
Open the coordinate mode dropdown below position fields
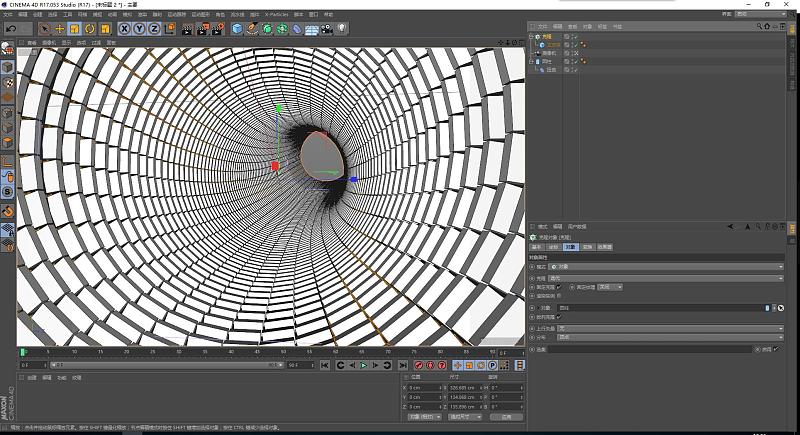[x=422, y=417]
